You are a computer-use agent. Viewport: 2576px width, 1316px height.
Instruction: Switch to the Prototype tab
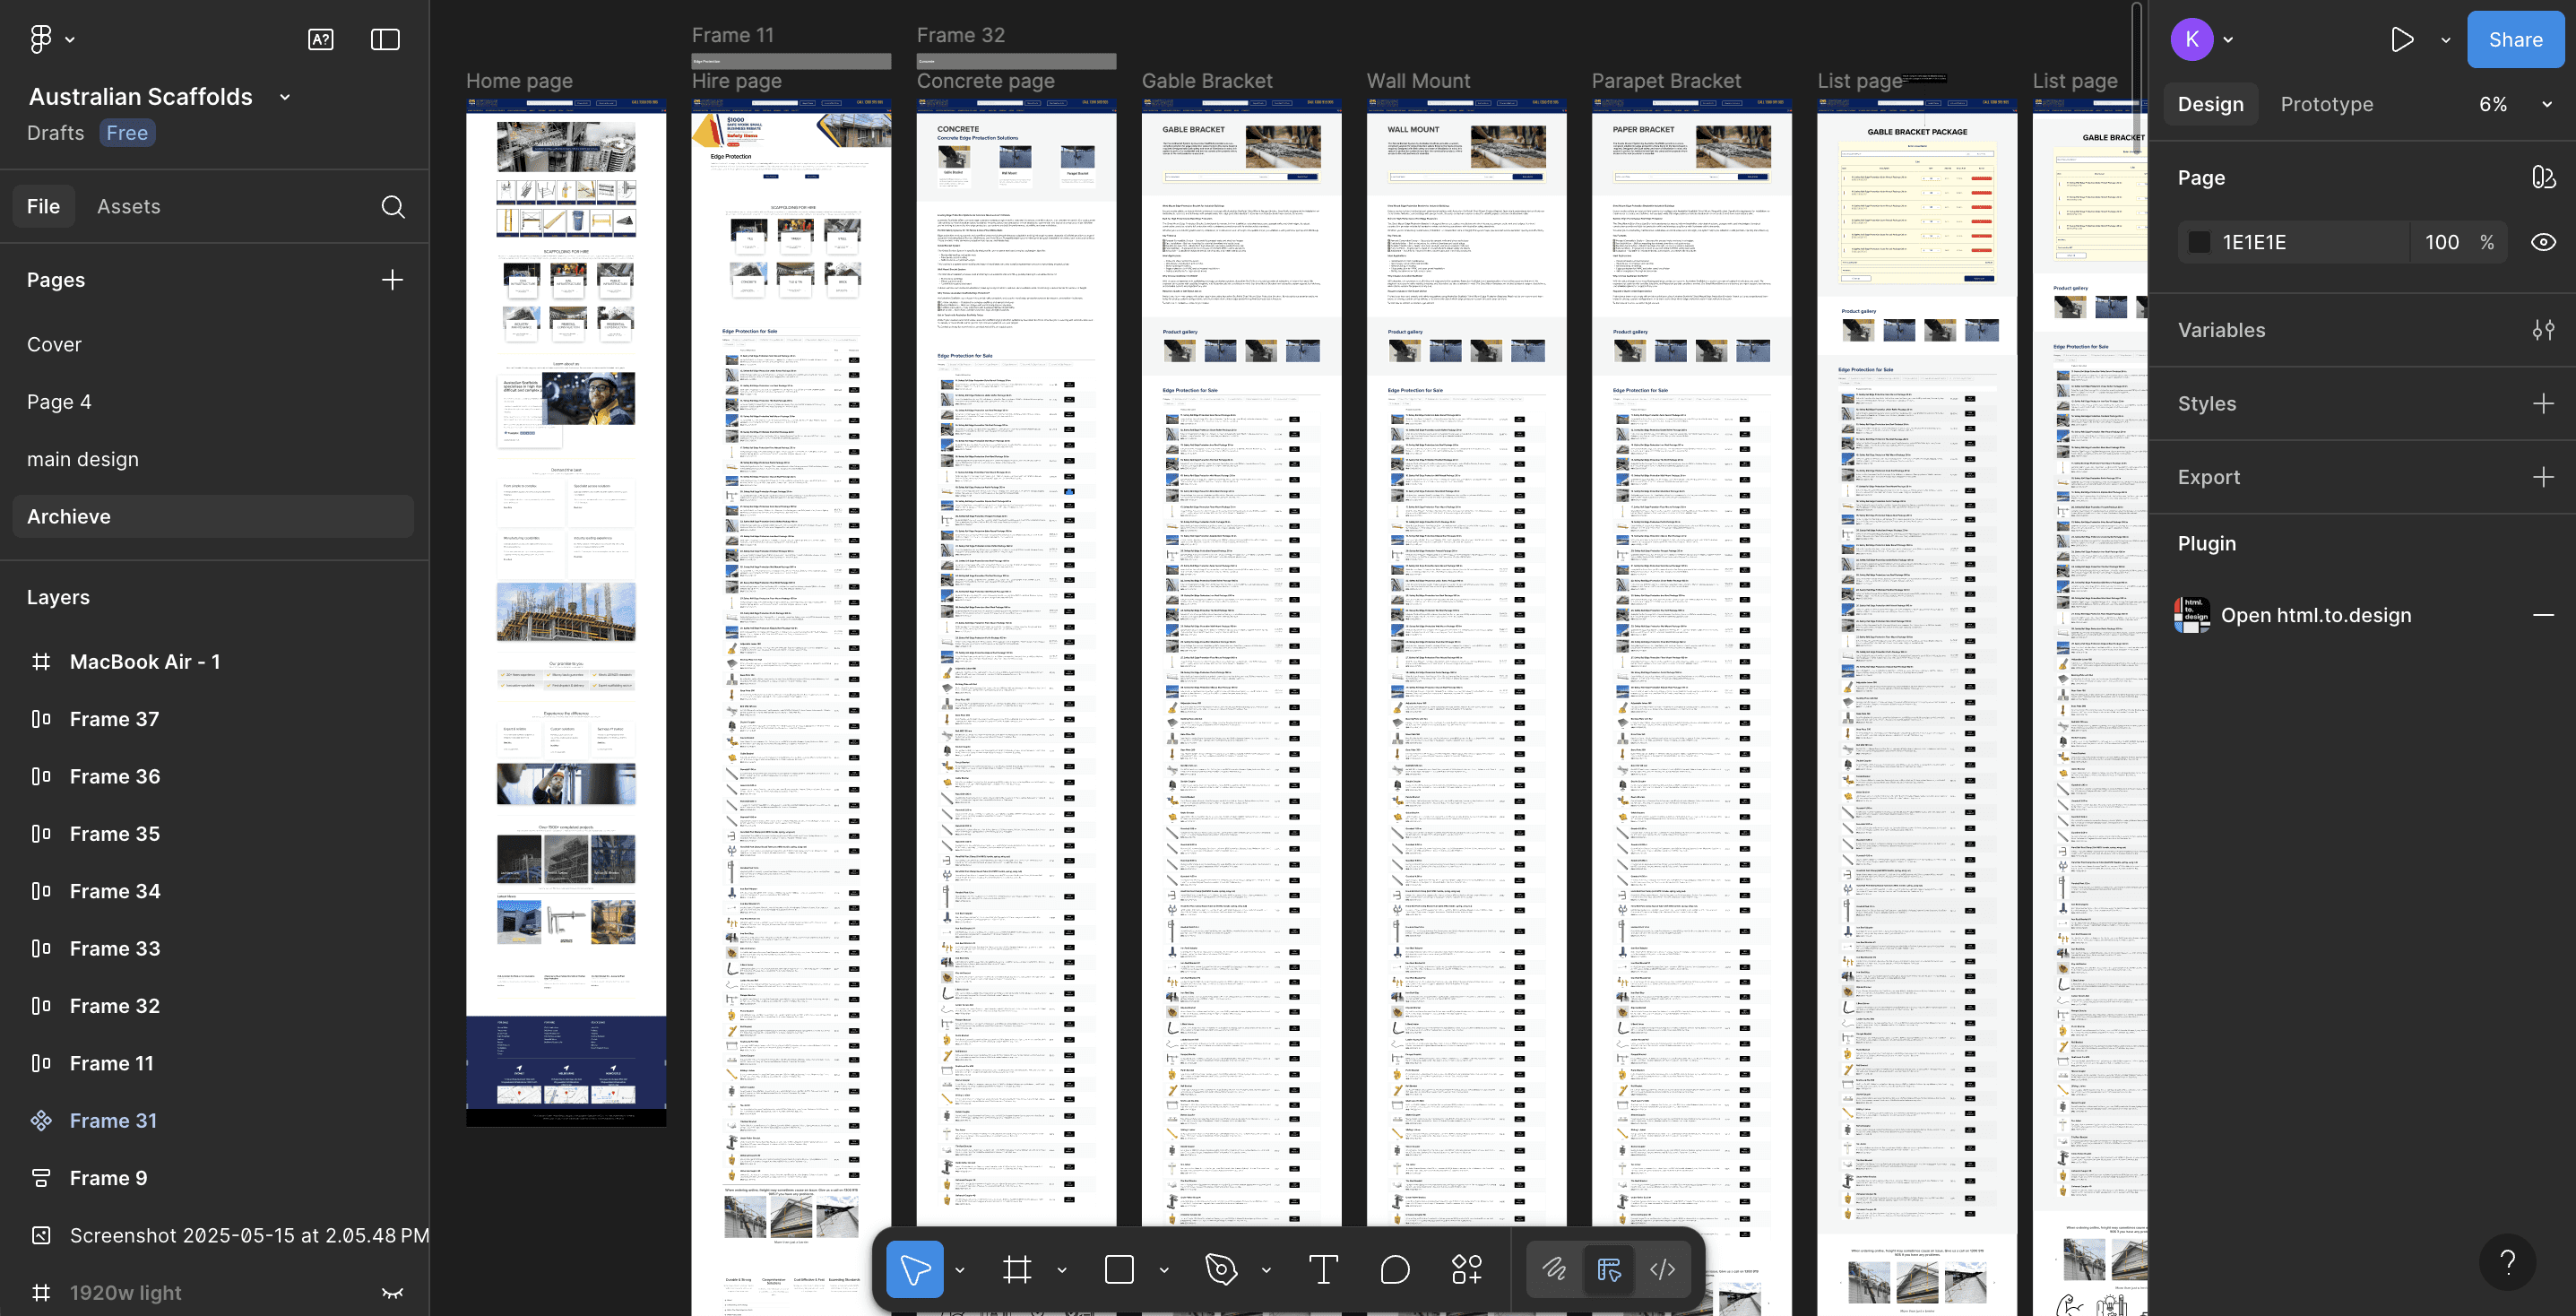point(2326,104)
